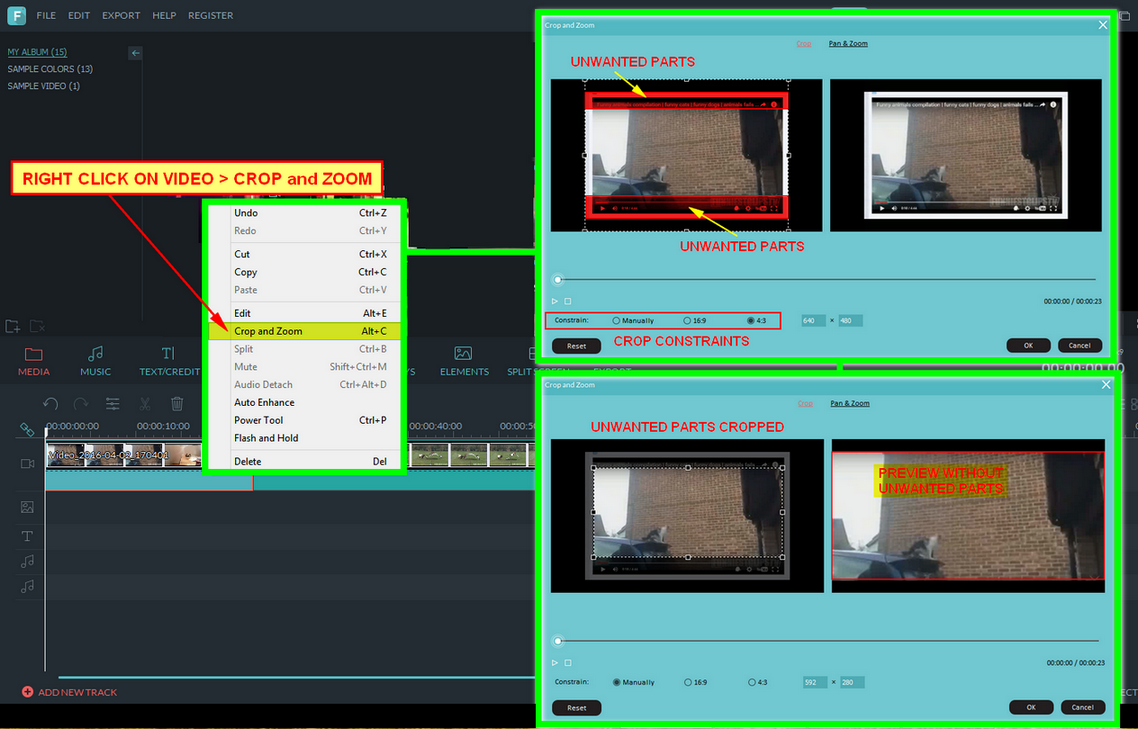
Task: Click Cancel in the 640×480 crop dialog
Action: pos(1079,345)
